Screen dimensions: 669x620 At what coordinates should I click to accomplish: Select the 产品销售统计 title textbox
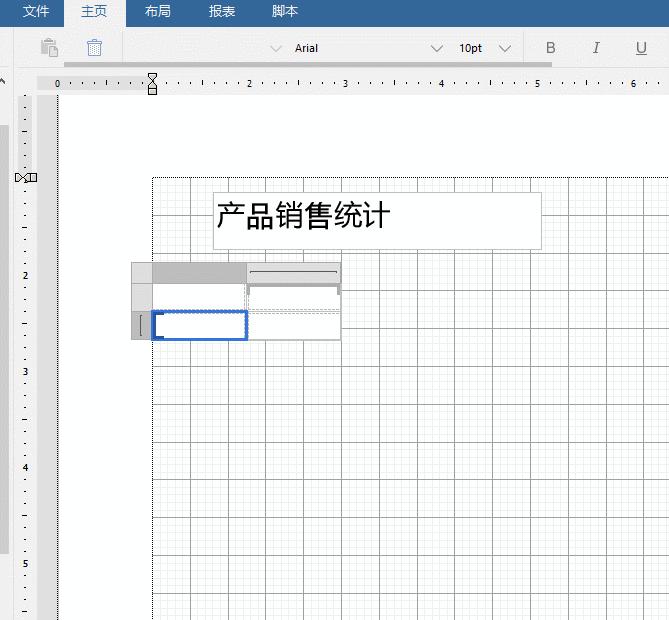[x=377, y=221]
